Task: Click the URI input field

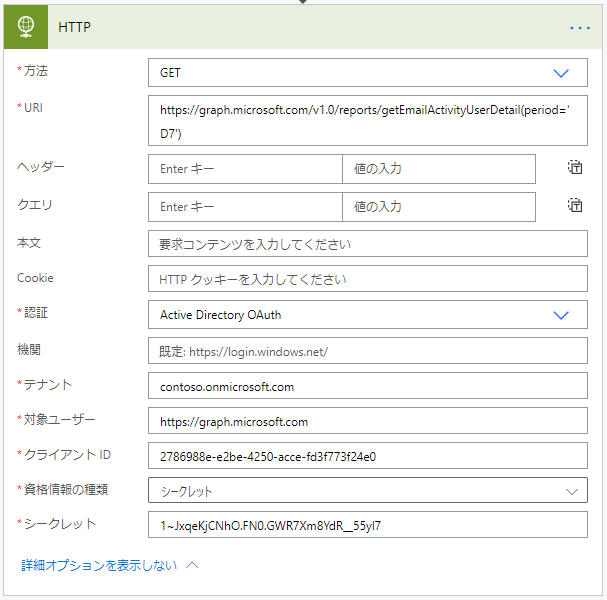Action: 368,121
